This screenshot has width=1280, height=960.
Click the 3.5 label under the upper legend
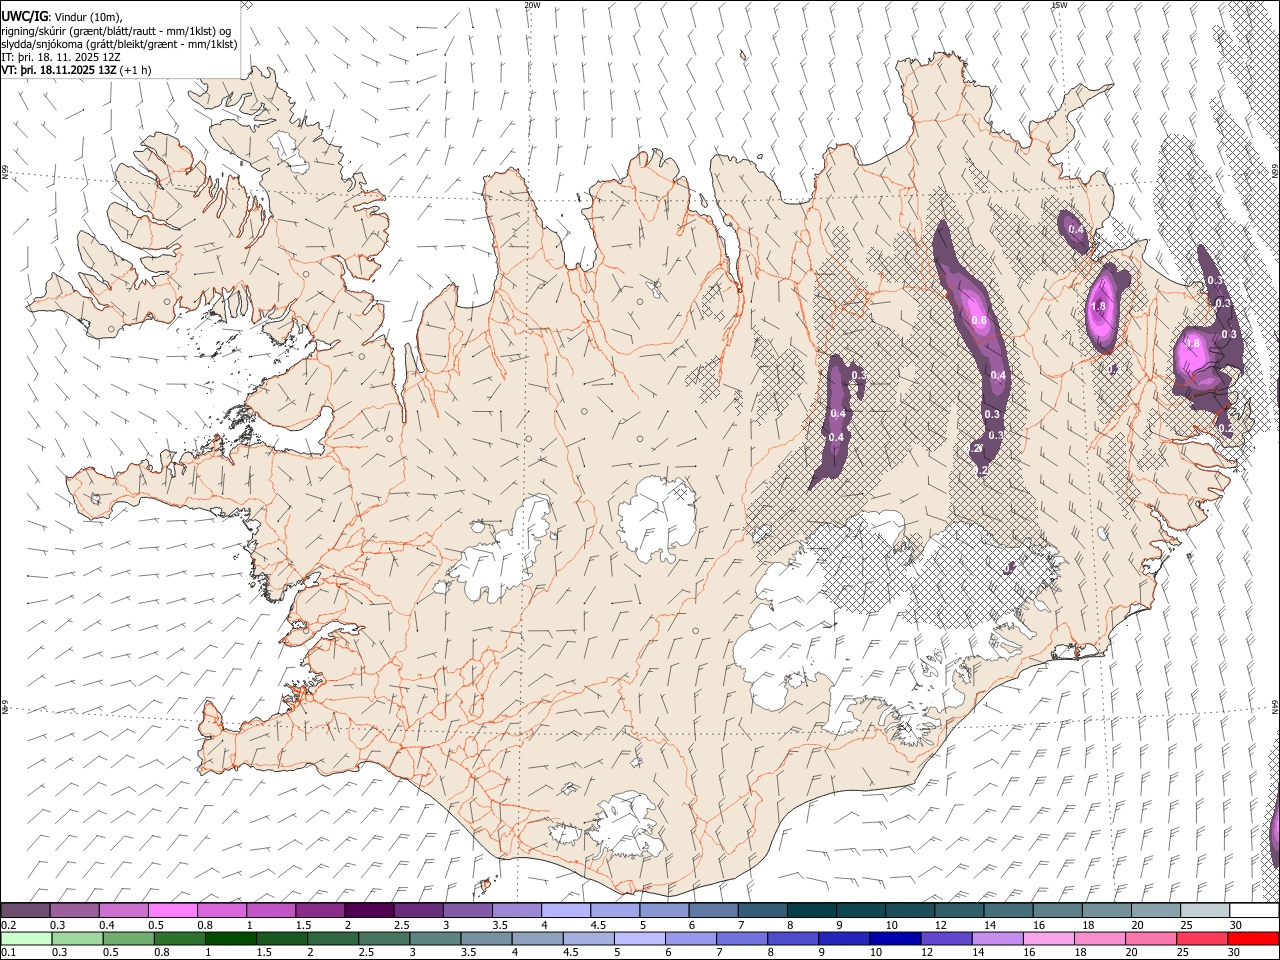click(x=500, y=925)
